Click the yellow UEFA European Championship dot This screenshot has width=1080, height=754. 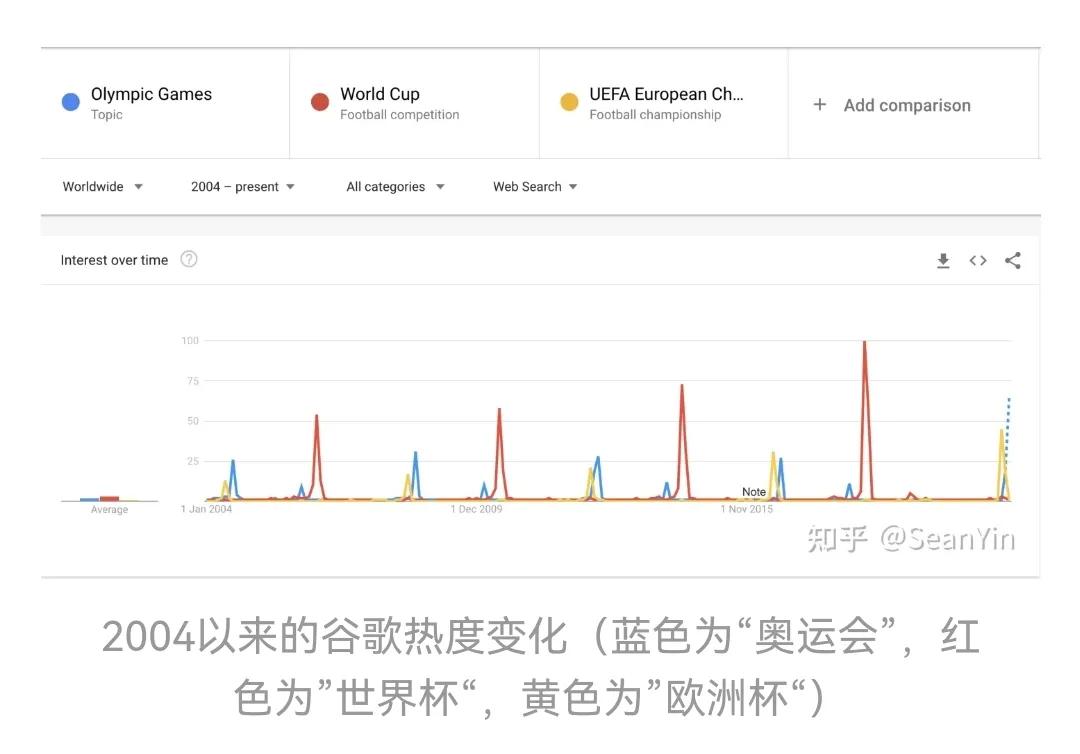[568, 101]
